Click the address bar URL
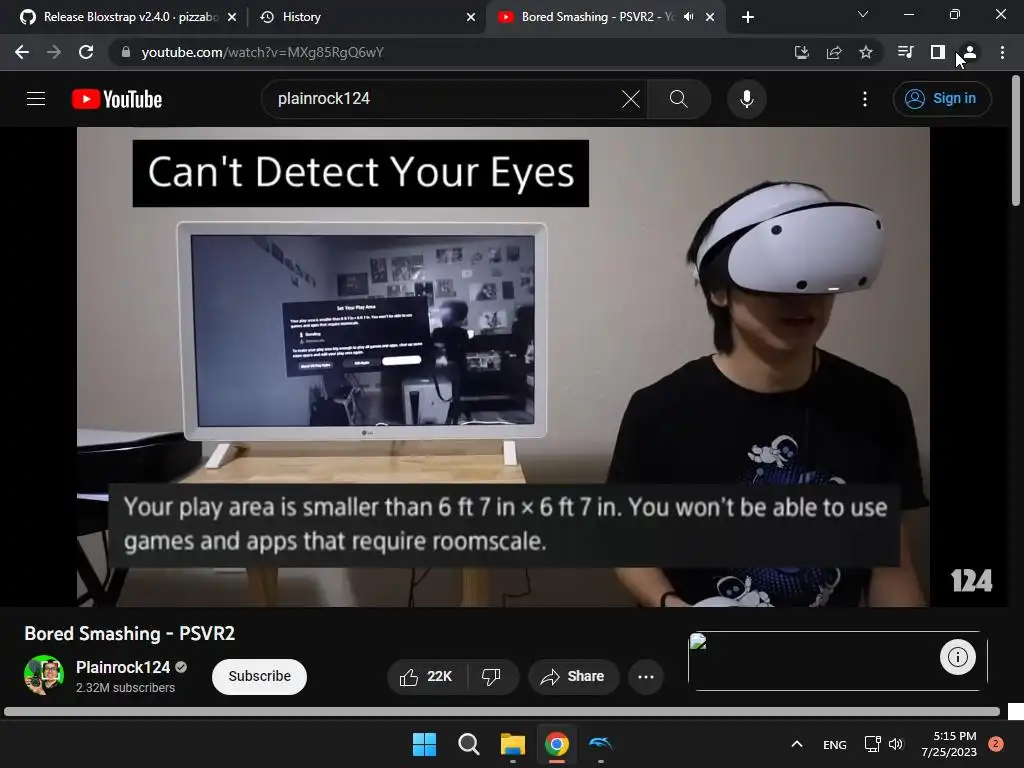This screenshot has height=768, width=1024. click(263, 52)
